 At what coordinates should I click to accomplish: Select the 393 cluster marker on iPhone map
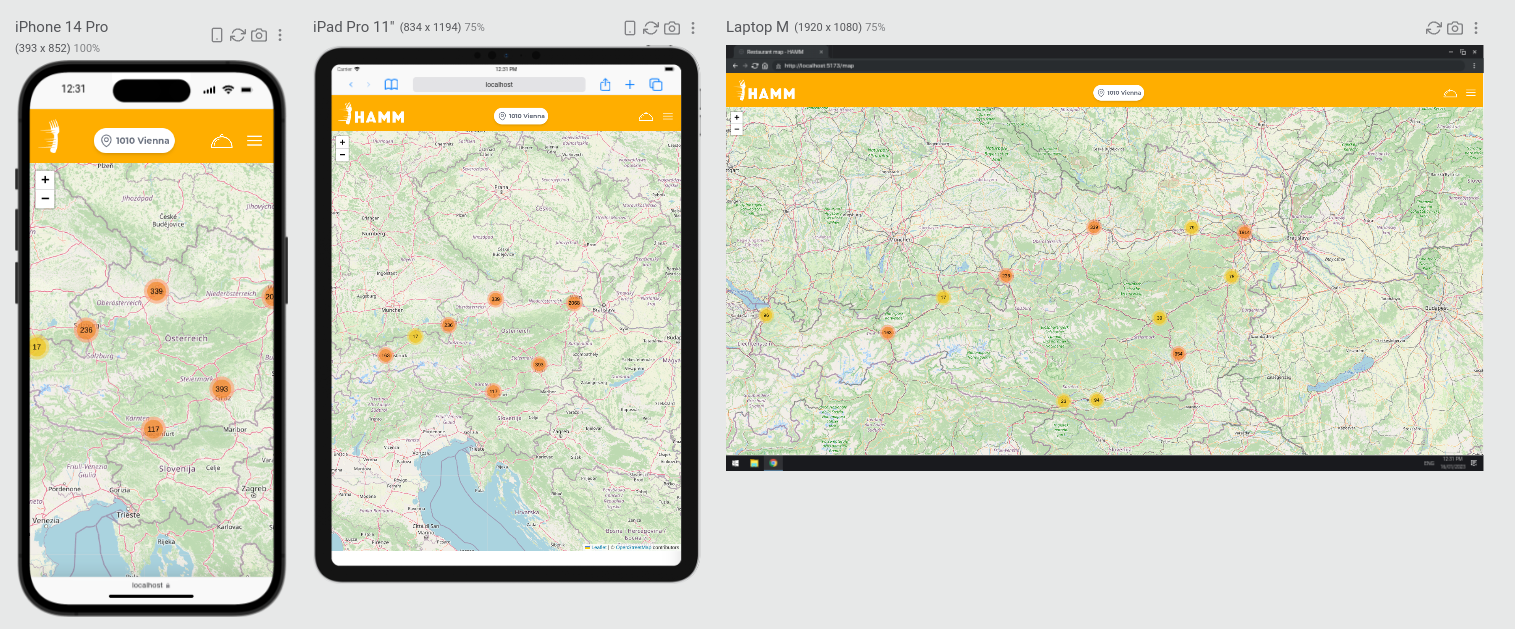[x=222, y=389]
